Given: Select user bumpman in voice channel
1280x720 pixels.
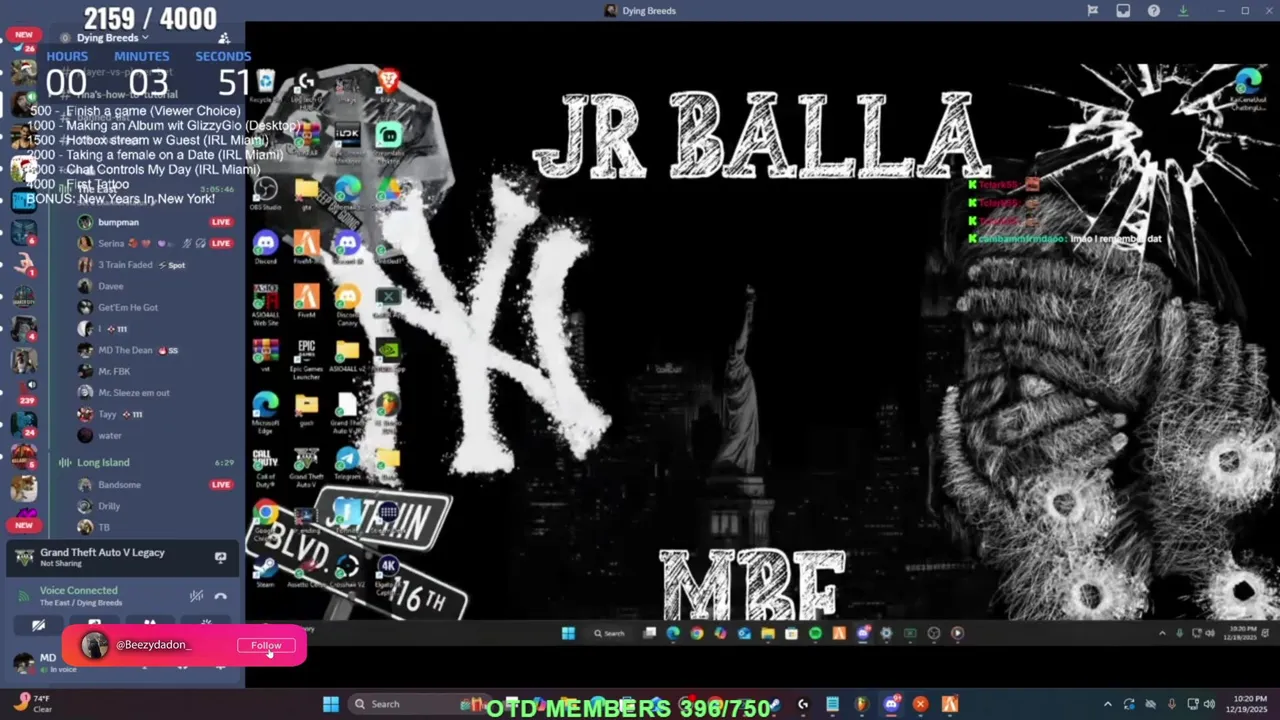Looking at the screenshot, I should (x=155, y=222).
